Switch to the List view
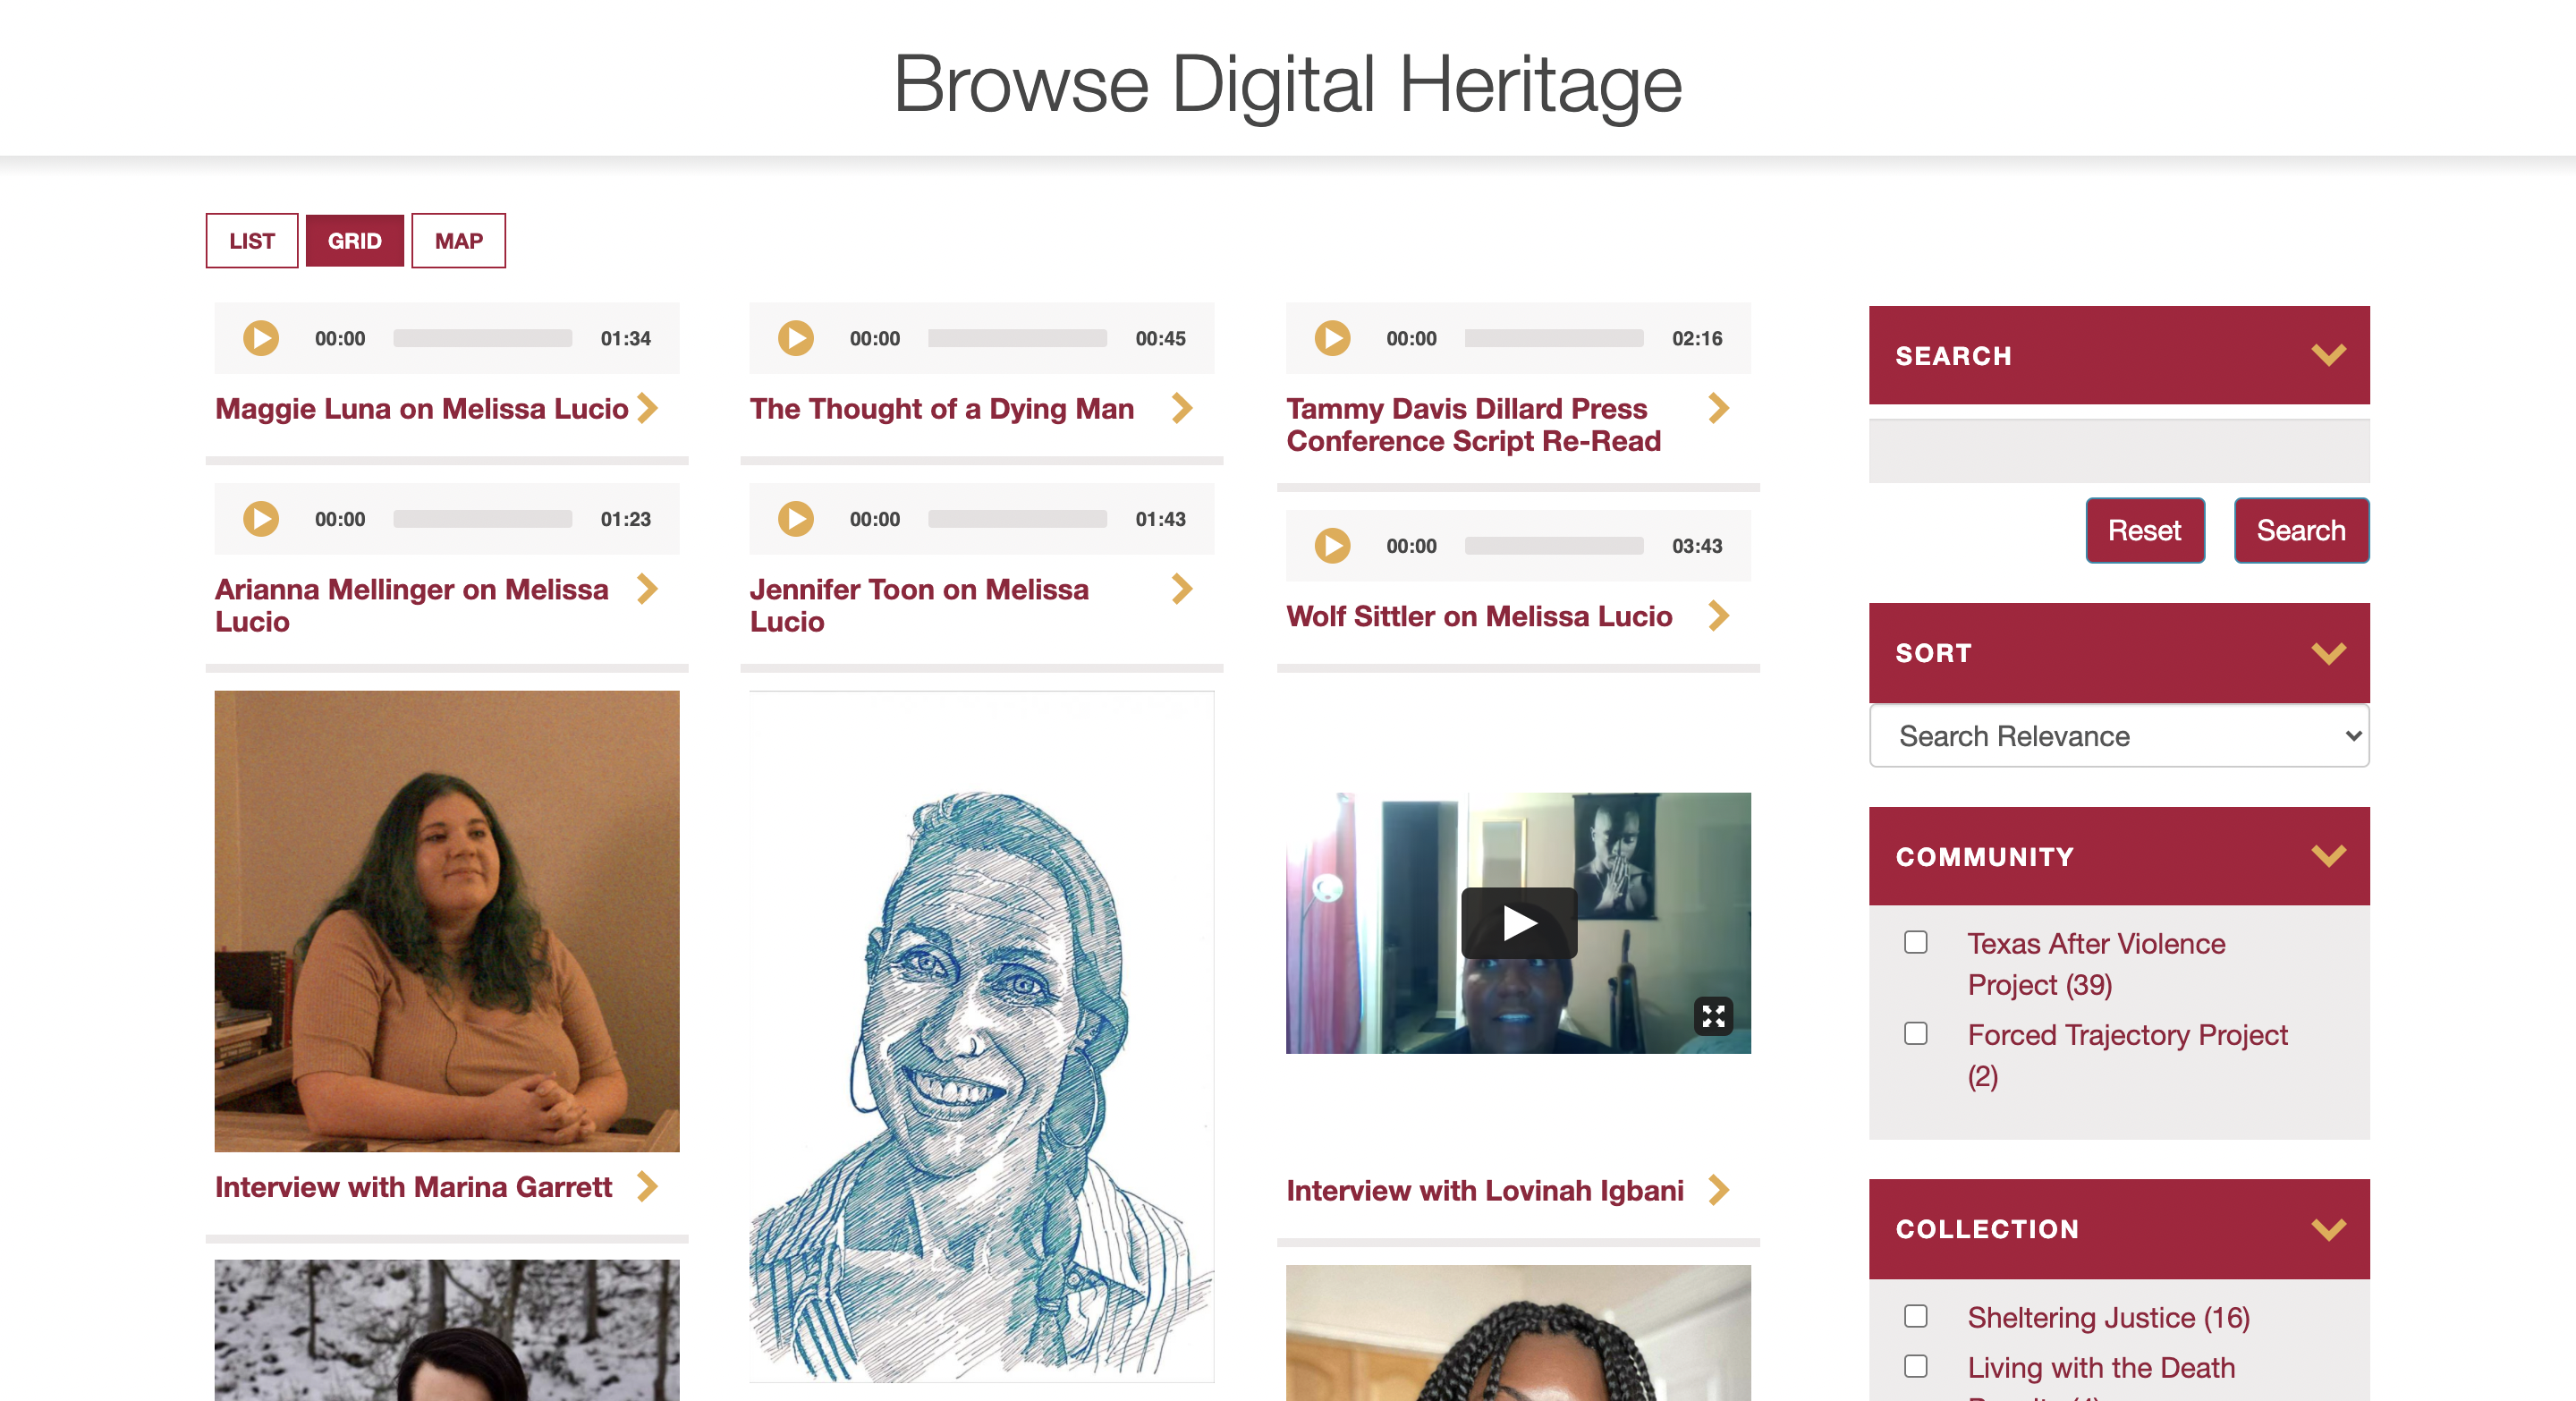2576x1401 pixels. click(x=252, y=241)
